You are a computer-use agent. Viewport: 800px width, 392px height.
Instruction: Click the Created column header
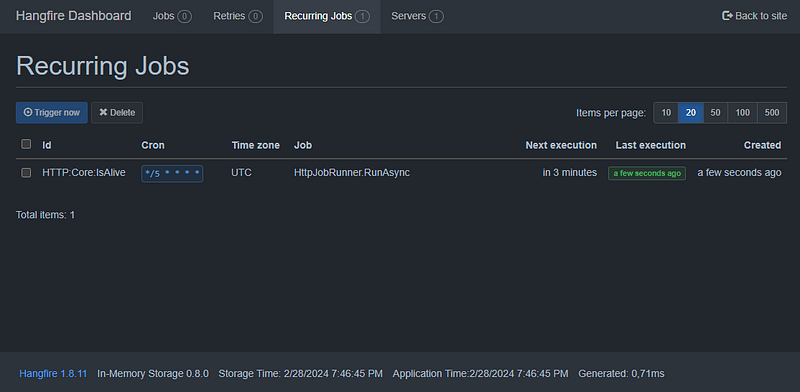(x=762, y=145)
